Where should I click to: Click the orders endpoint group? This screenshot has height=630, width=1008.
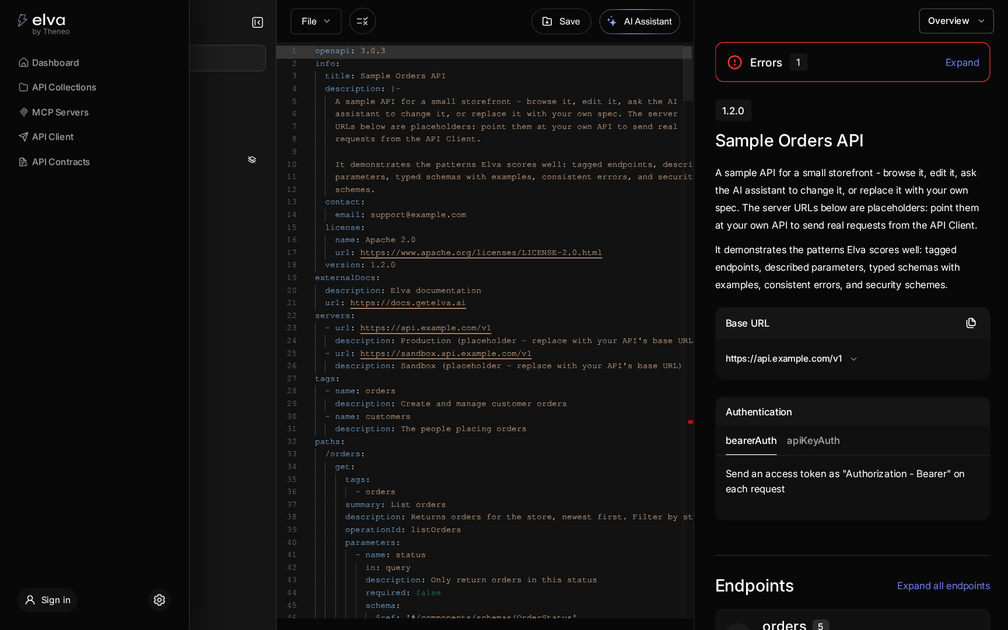tap(852, 621)
